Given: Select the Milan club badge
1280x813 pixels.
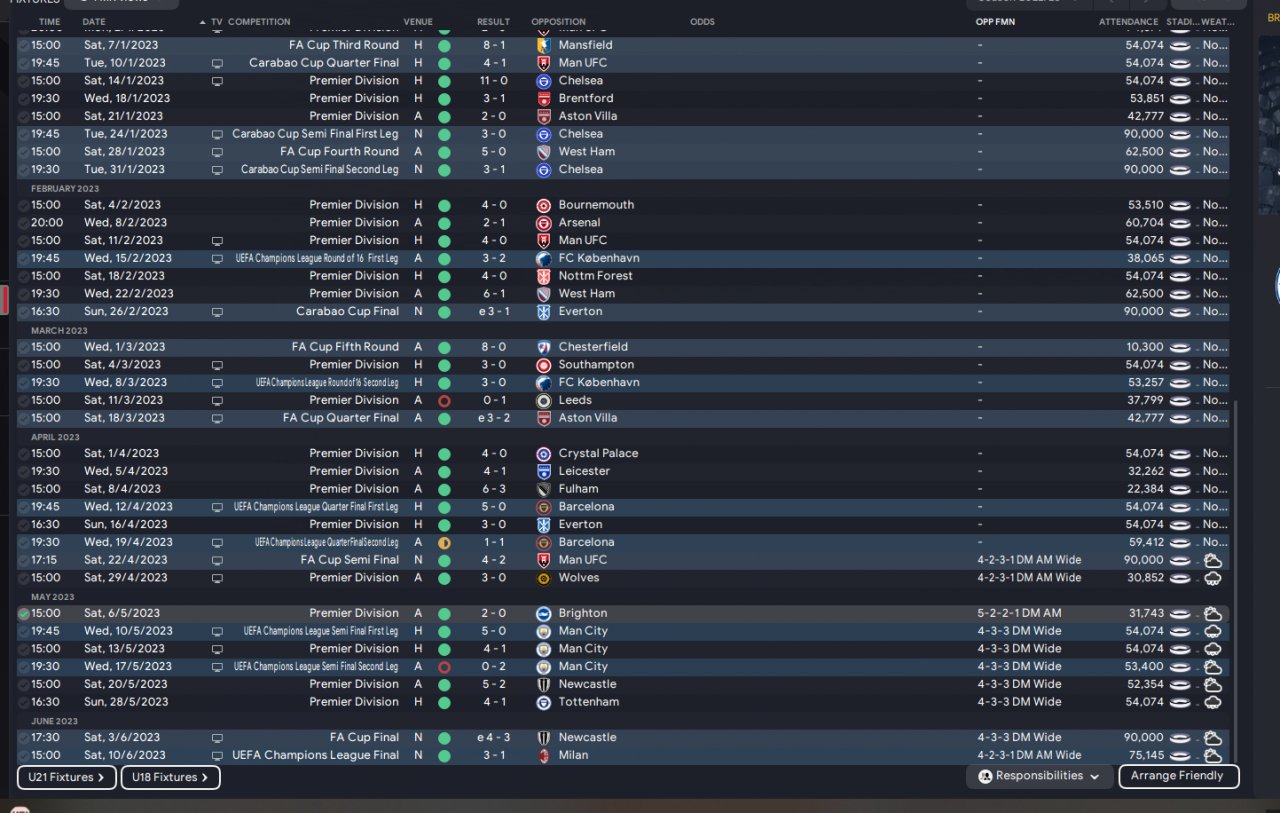Looking at the screenshot, I should click(544, 755).
